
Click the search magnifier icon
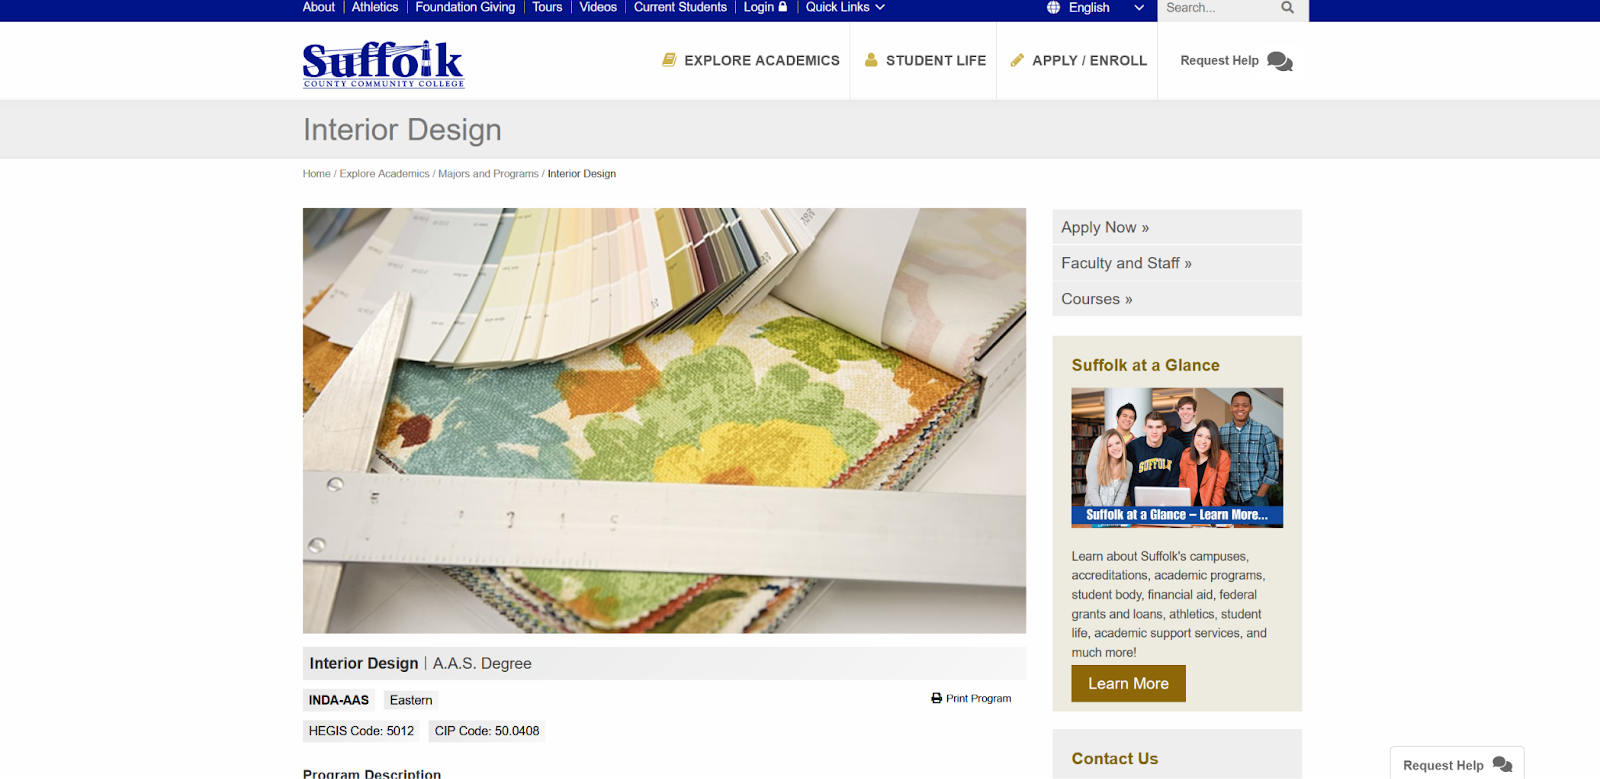point(1287,8)
